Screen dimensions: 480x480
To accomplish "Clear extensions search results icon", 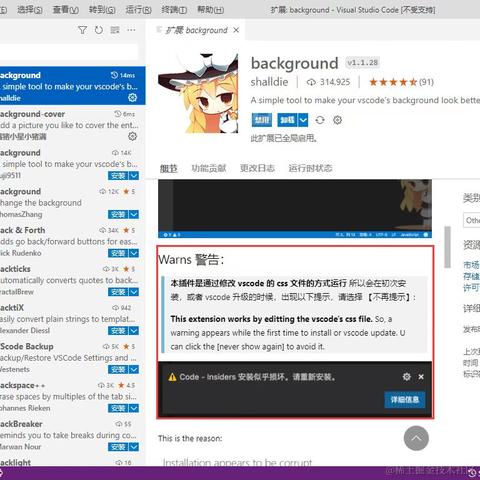I will 115,30.
